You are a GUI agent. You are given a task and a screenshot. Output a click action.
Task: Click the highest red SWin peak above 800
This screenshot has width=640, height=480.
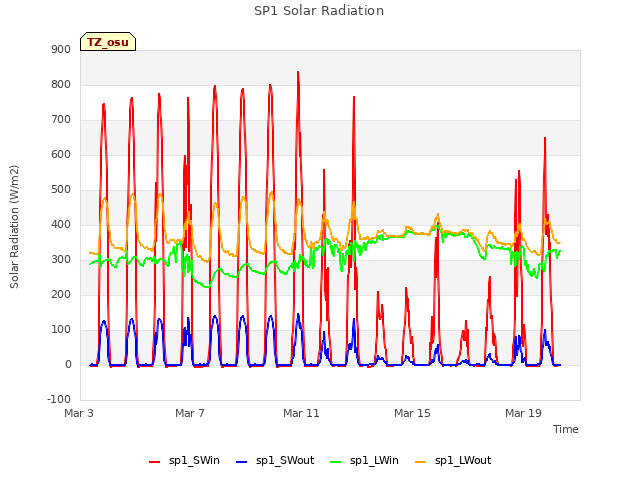click(x=298, y=73)
